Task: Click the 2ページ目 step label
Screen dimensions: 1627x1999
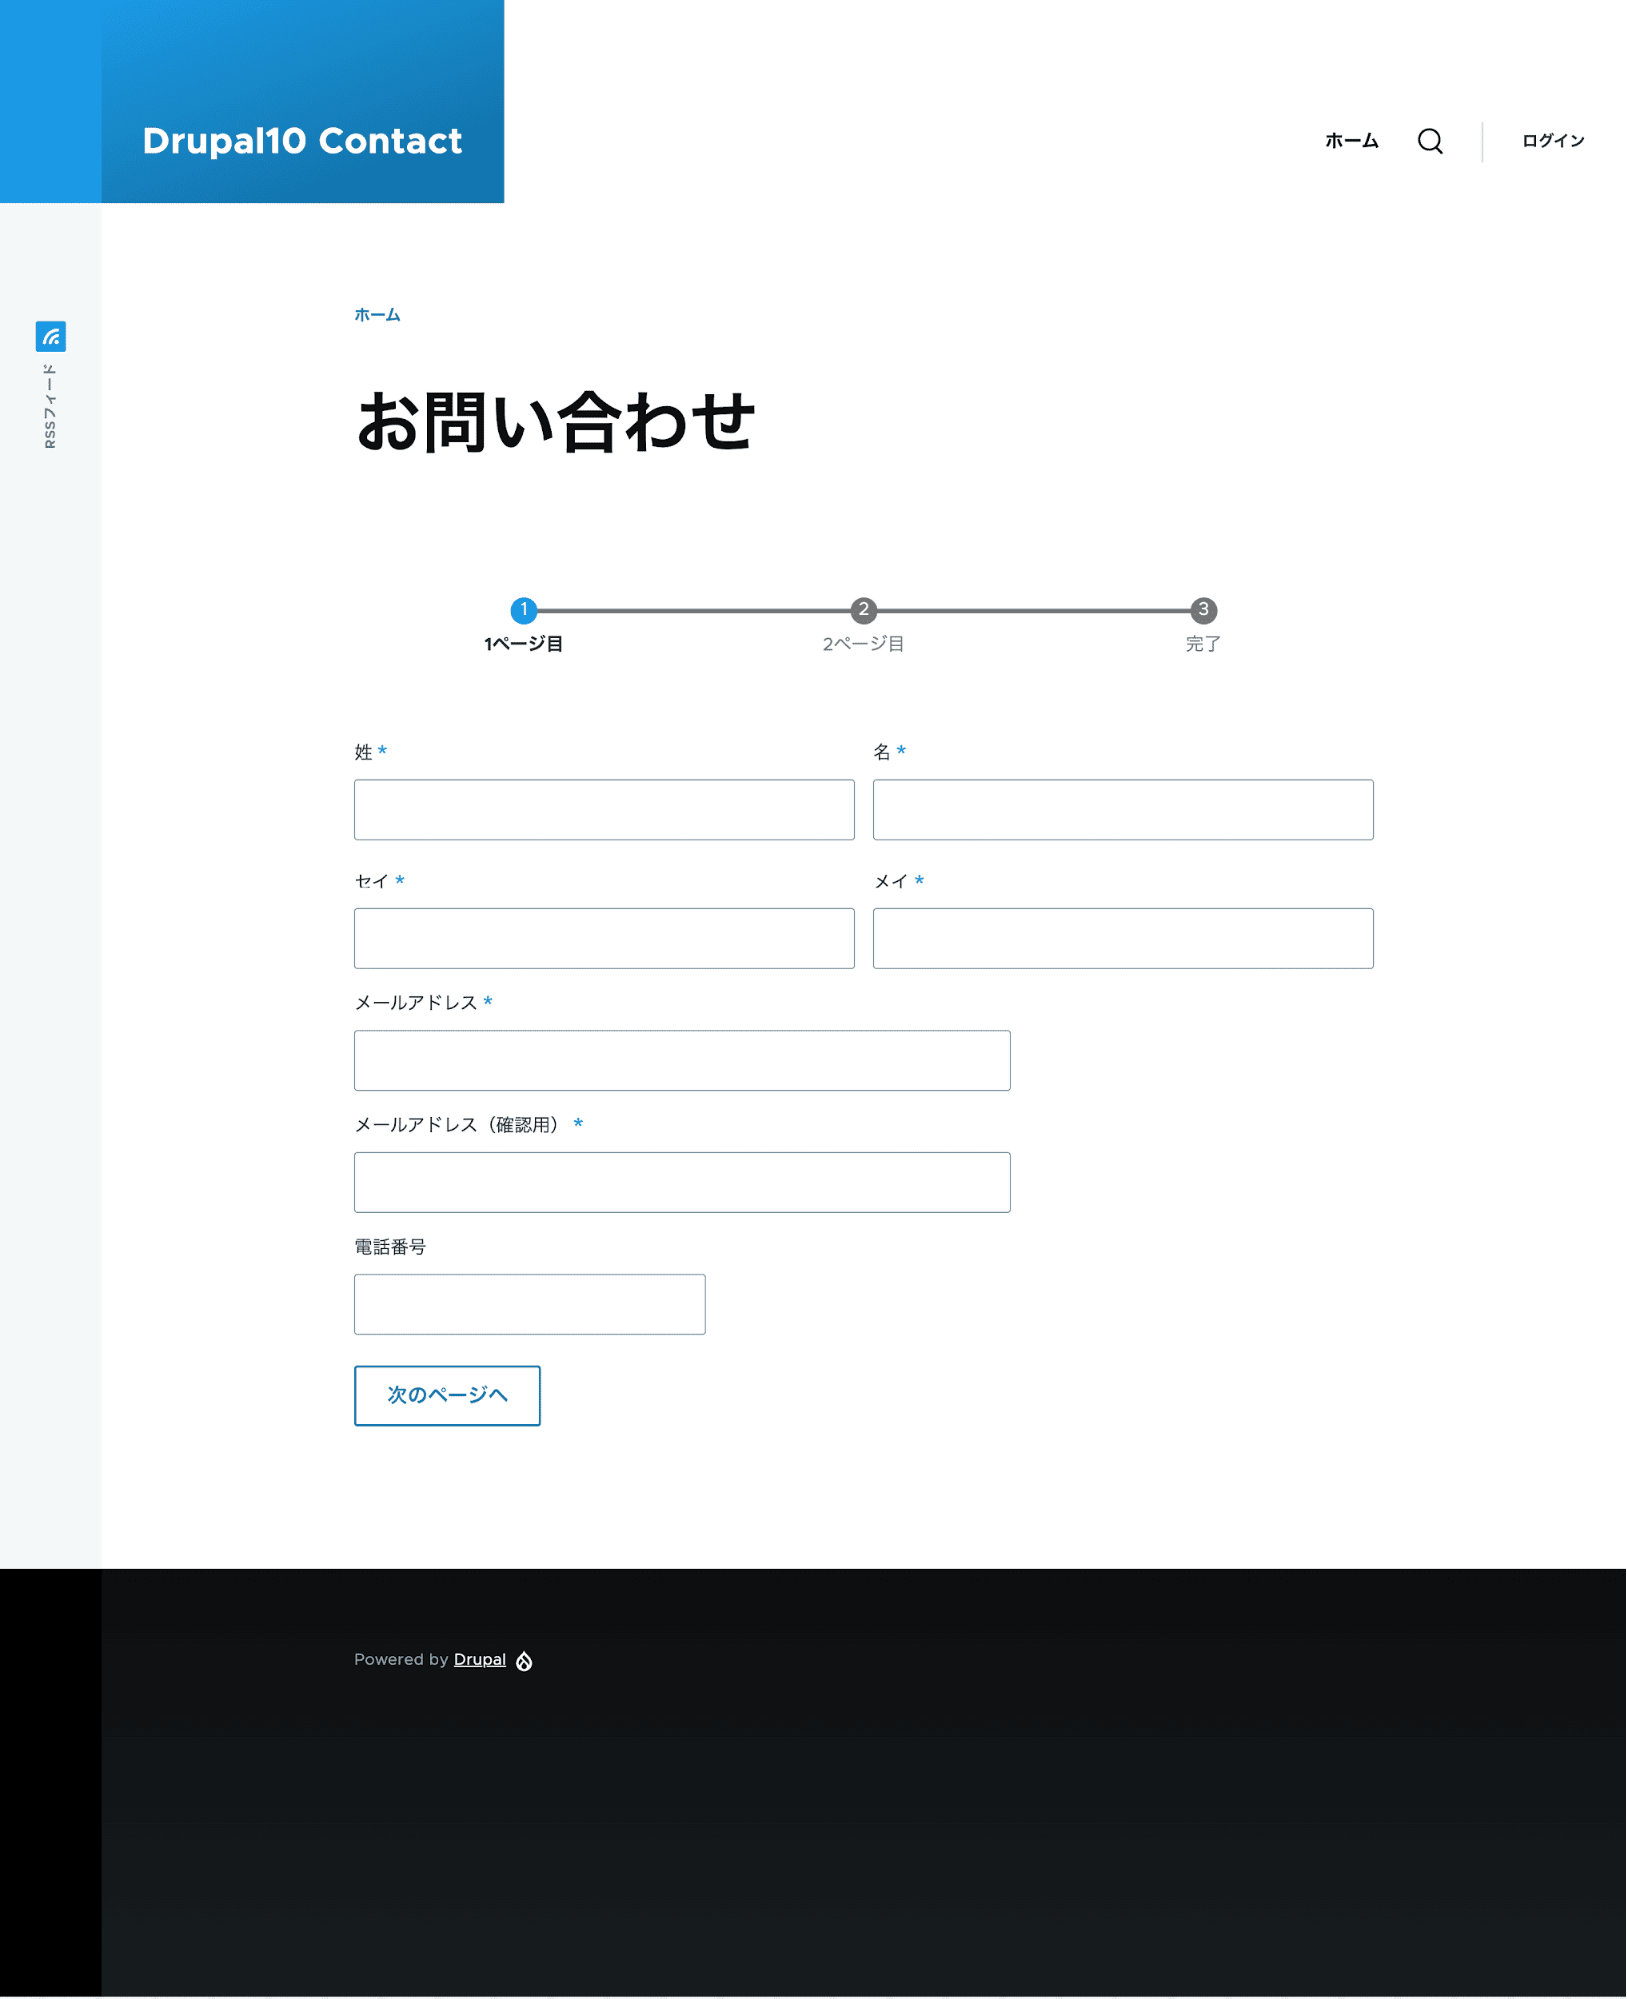Action: pyautogui.click(x=864, y=644)
